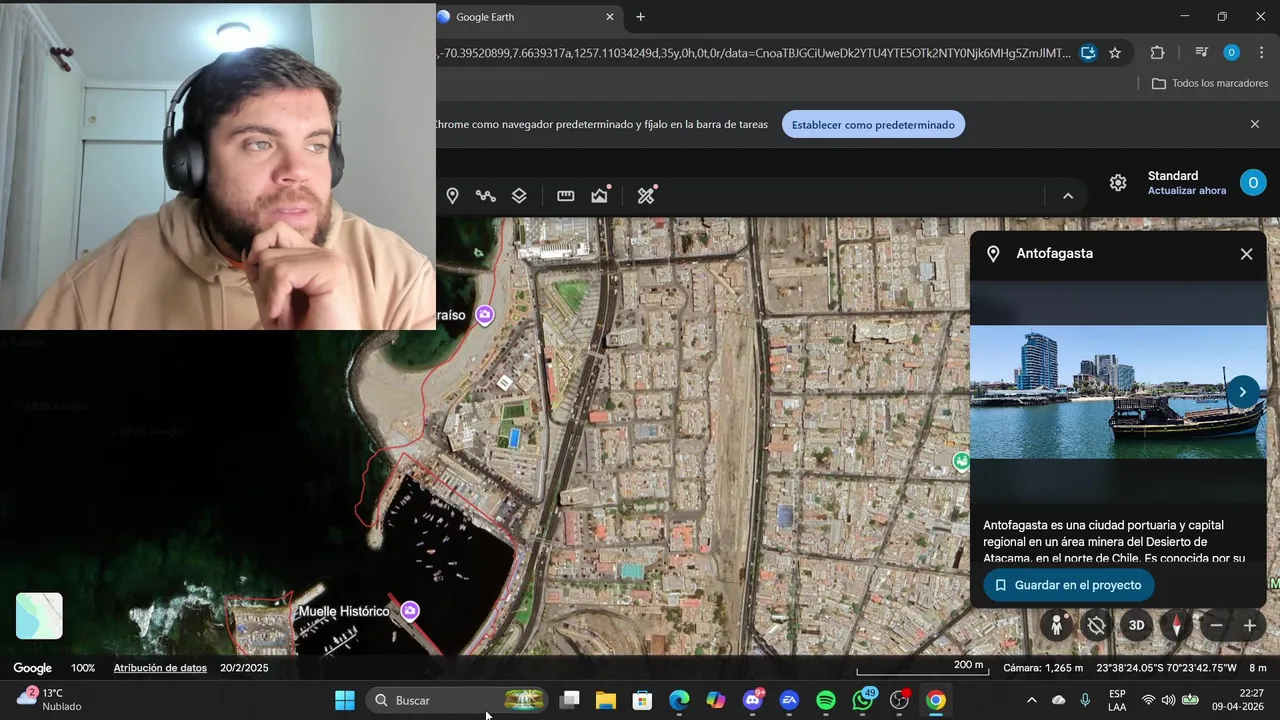Click the Cámara: 1,265 m altitude text

click(1043, 668)
